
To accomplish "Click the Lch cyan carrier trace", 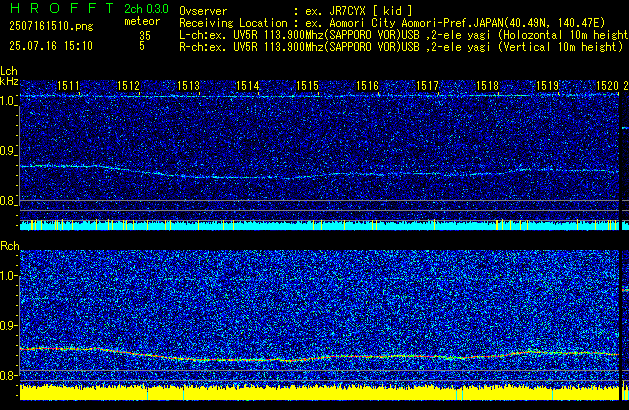I will (319, 172).
